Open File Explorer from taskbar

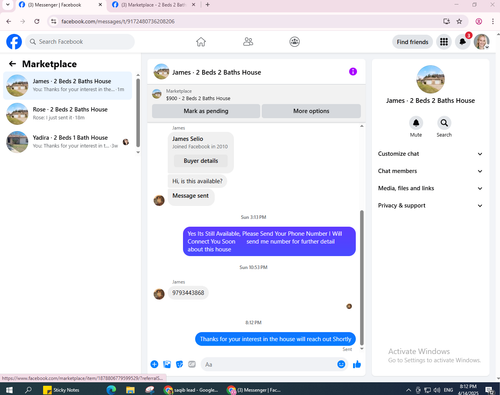[x=130, y=390]
